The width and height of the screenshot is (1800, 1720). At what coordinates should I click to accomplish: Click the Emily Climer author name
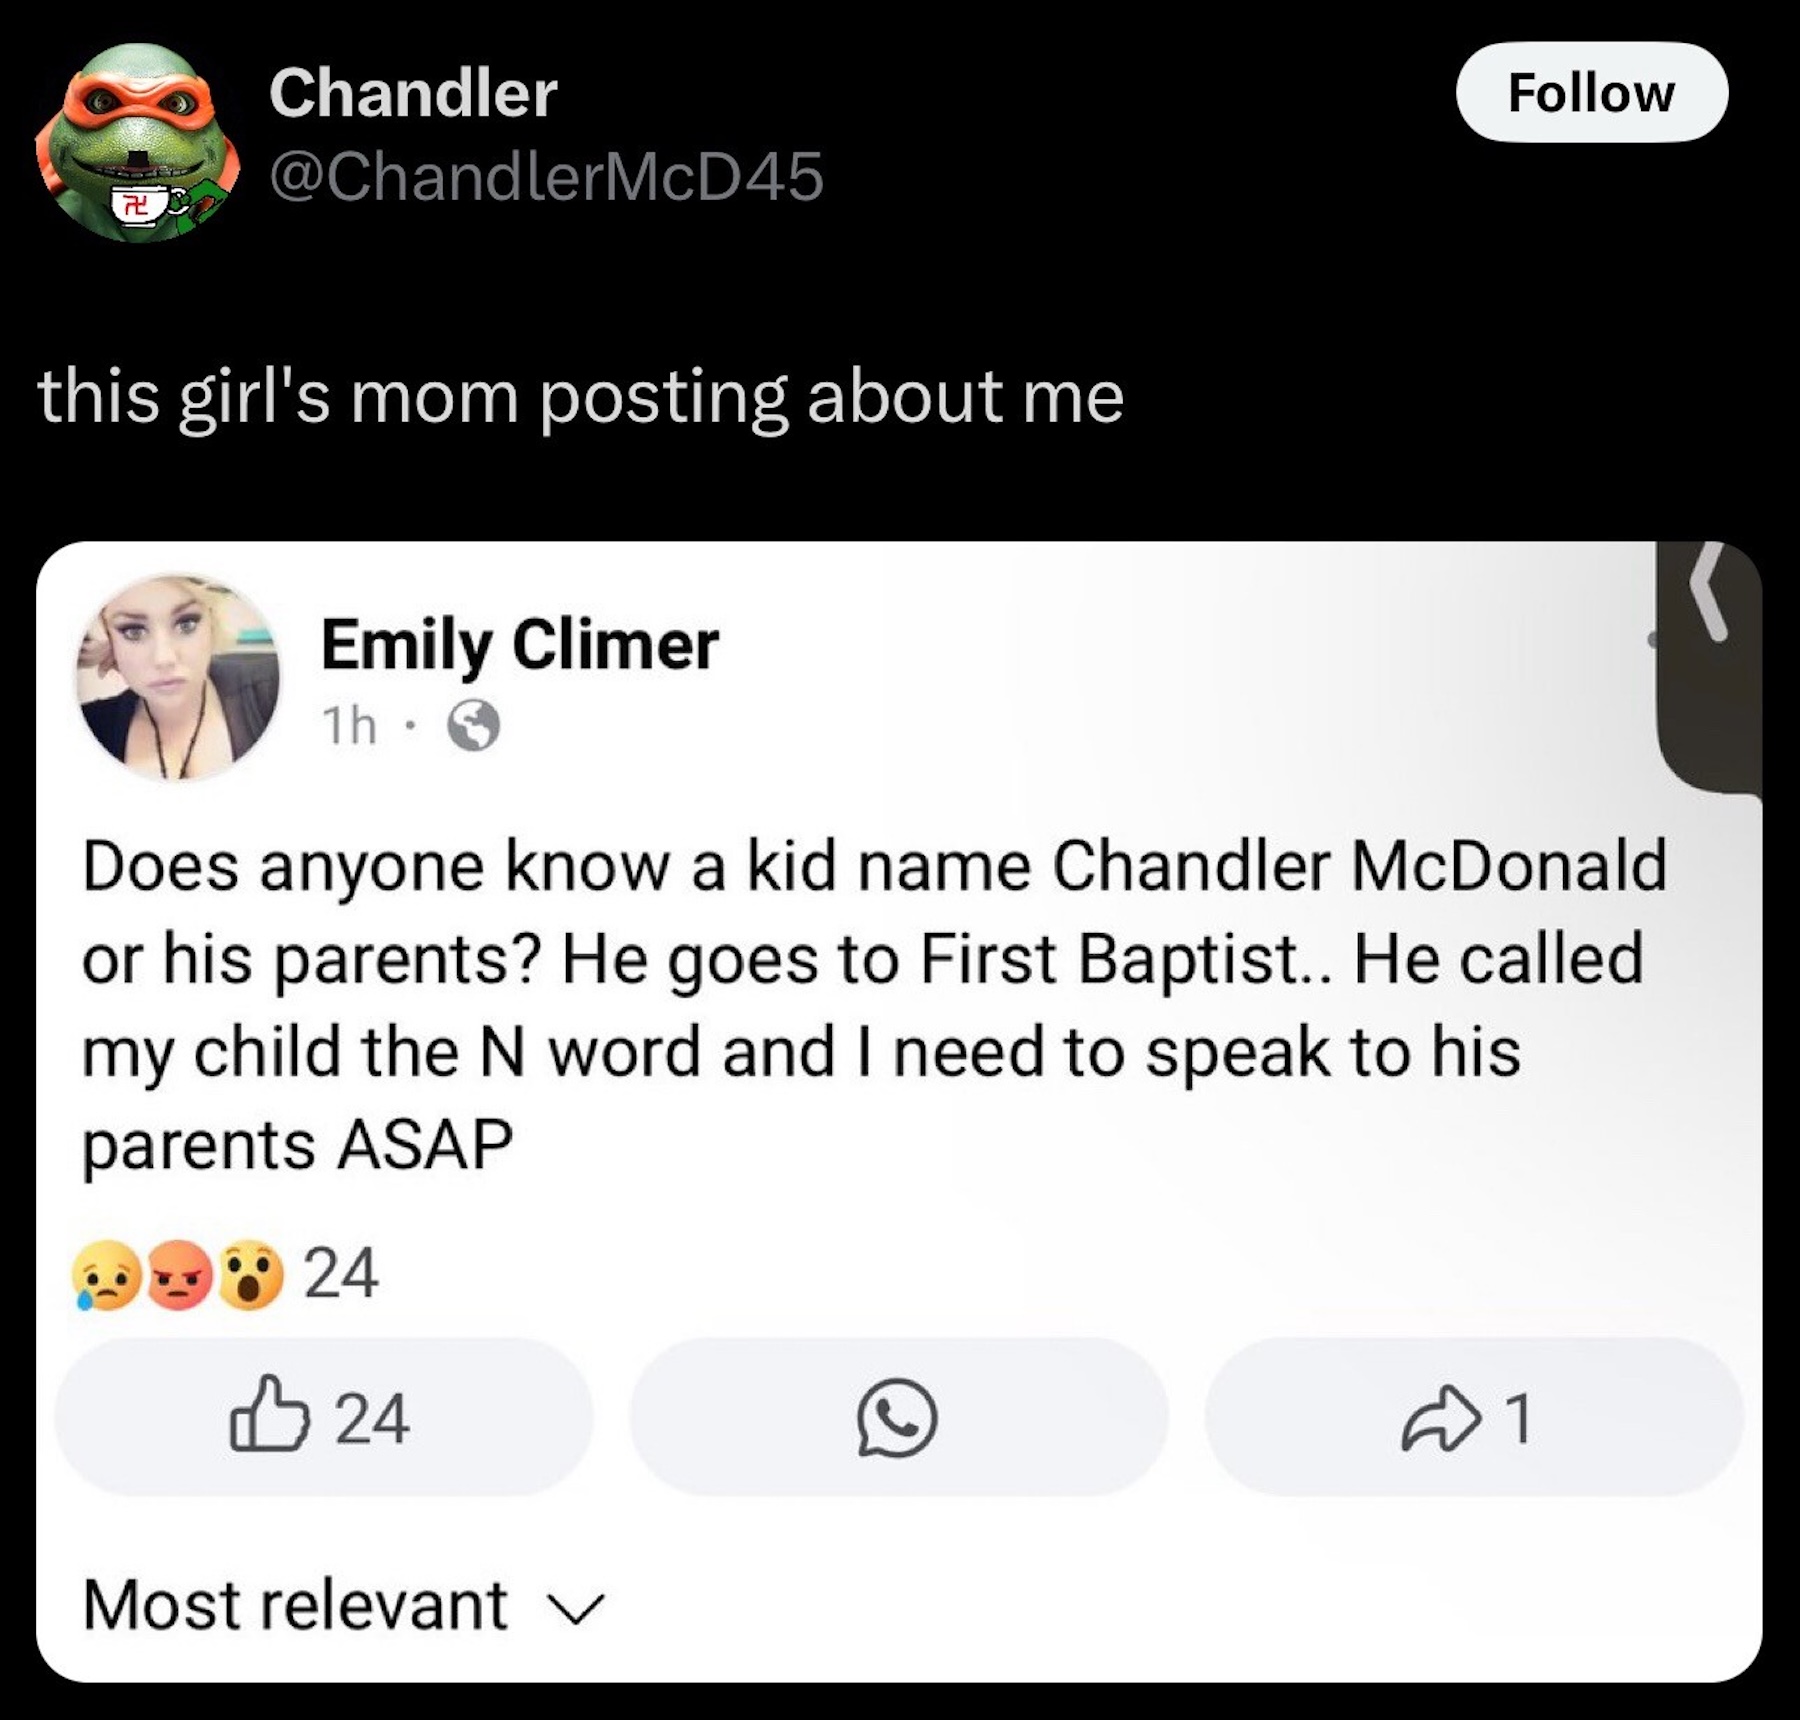coord(519,645)
